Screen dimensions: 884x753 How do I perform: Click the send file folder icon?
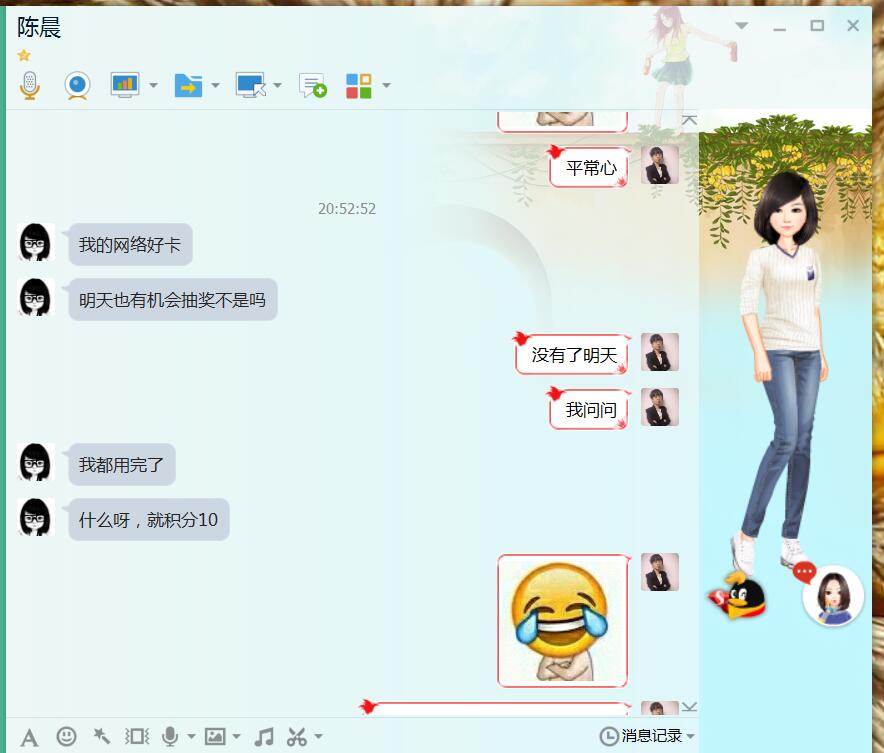coord(187,85)
